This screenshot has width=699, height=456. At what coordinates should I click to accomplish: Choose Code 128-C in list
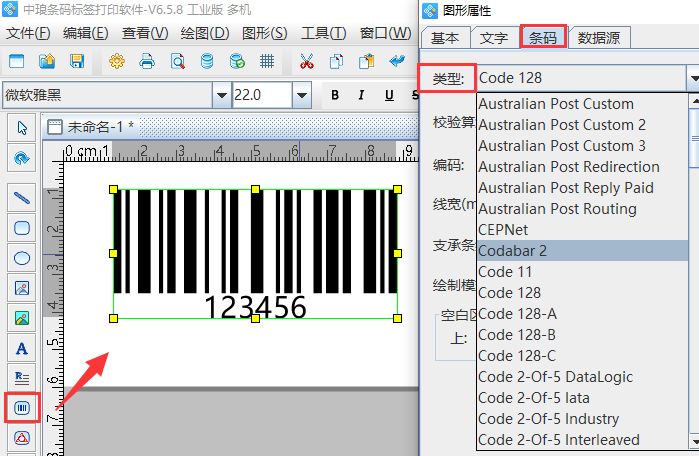pos(582,356)
